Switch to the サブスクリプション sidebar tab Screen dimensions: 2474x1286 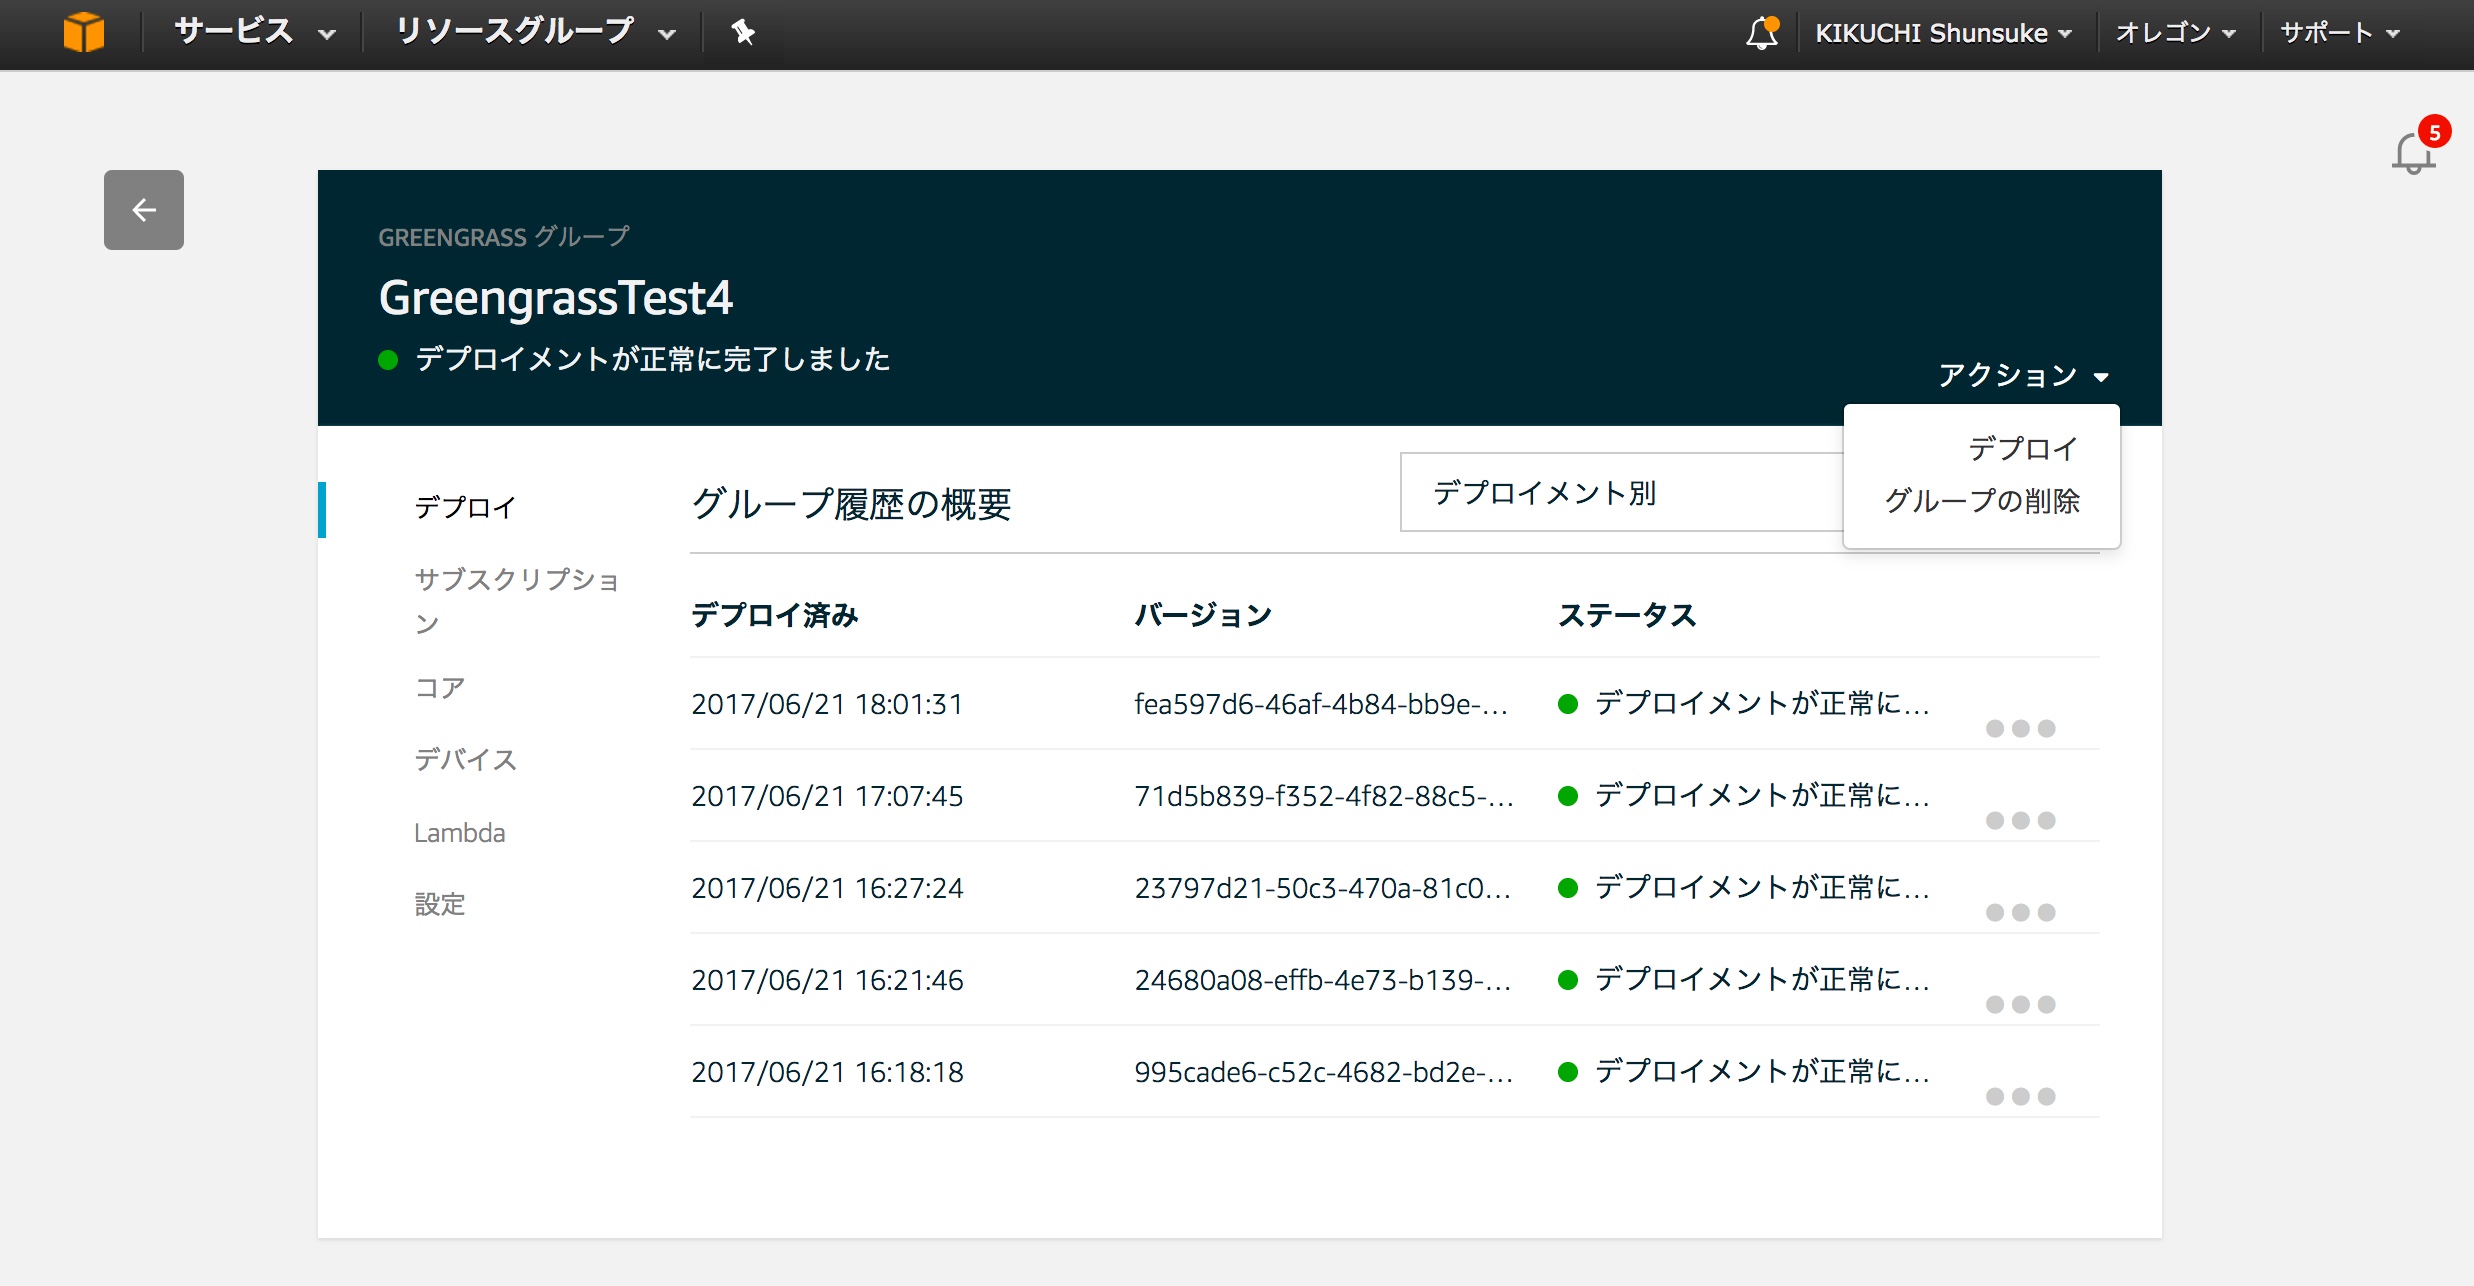point(517,600)
